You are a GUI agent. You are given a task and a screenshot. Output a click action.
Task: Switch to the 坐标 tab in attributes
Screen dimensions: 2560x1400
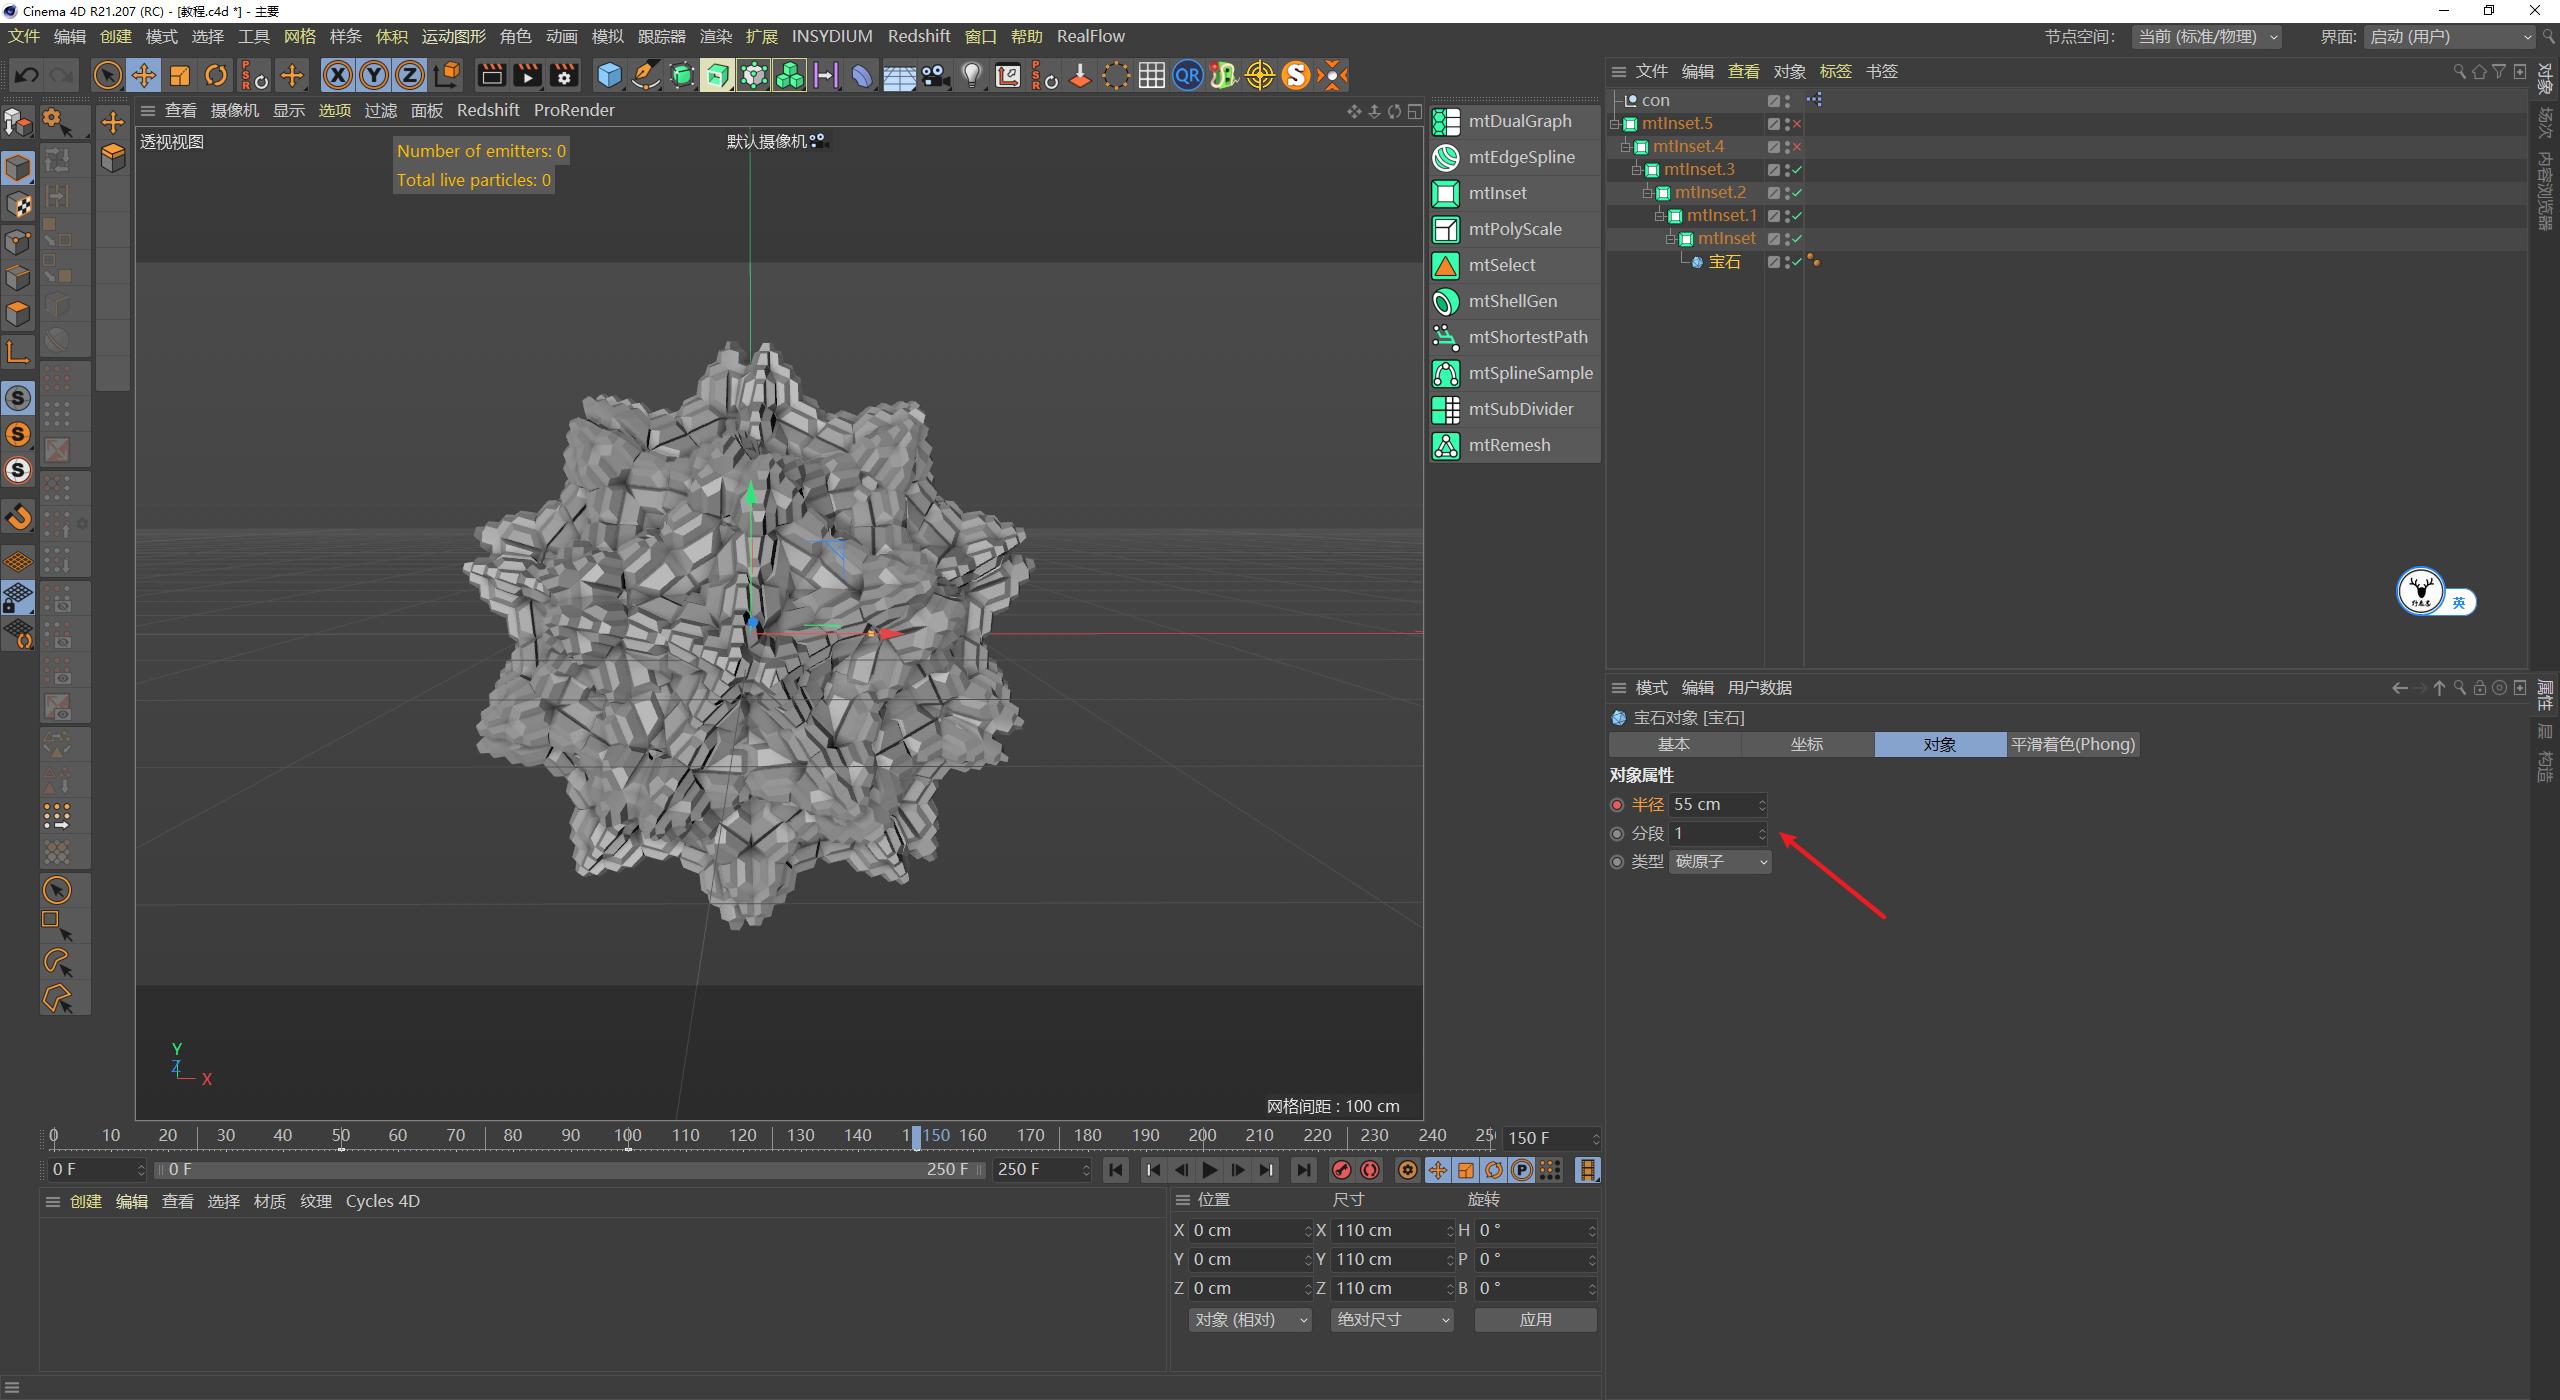point(1807,744)
